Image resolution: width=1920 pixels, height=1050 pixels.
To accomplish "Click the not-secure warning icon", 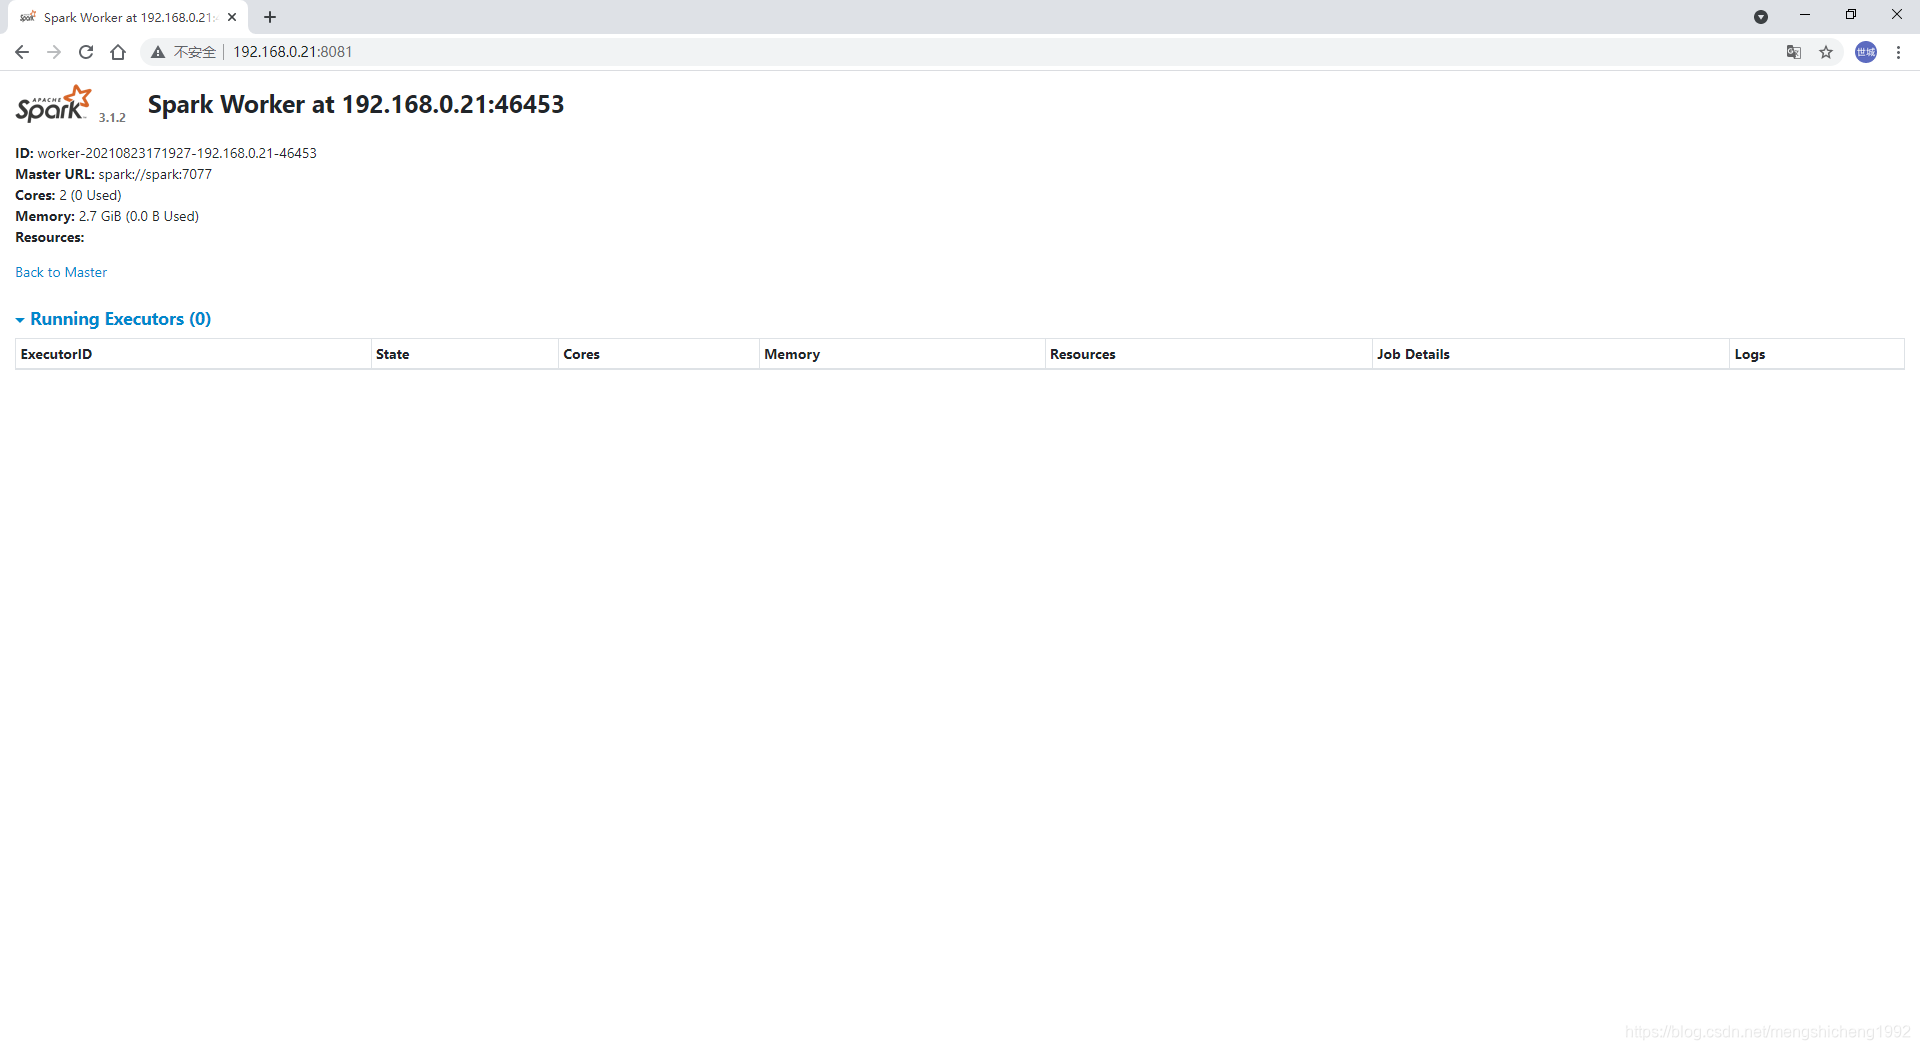I will pos(158,52).
